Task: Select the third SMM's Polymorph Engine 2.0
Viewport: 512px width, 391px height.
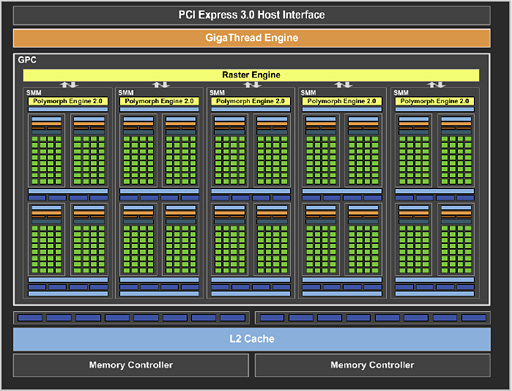Action: (251, 101)
